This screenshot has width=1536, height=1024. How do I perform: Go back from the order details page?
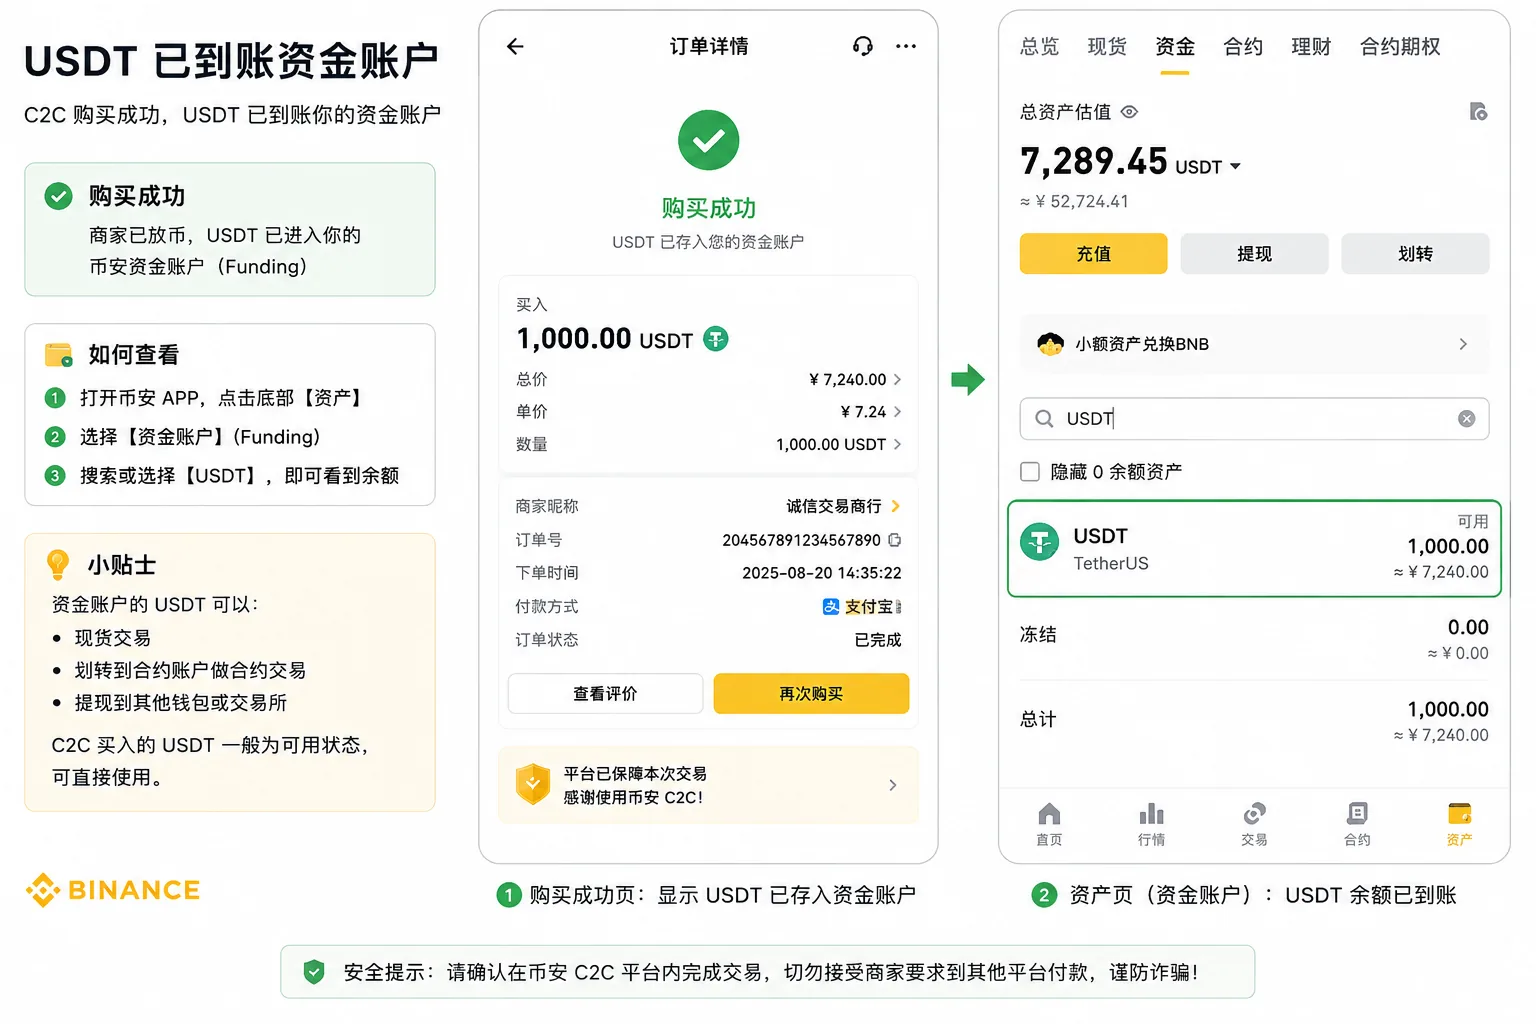click(x=515, y=46)
